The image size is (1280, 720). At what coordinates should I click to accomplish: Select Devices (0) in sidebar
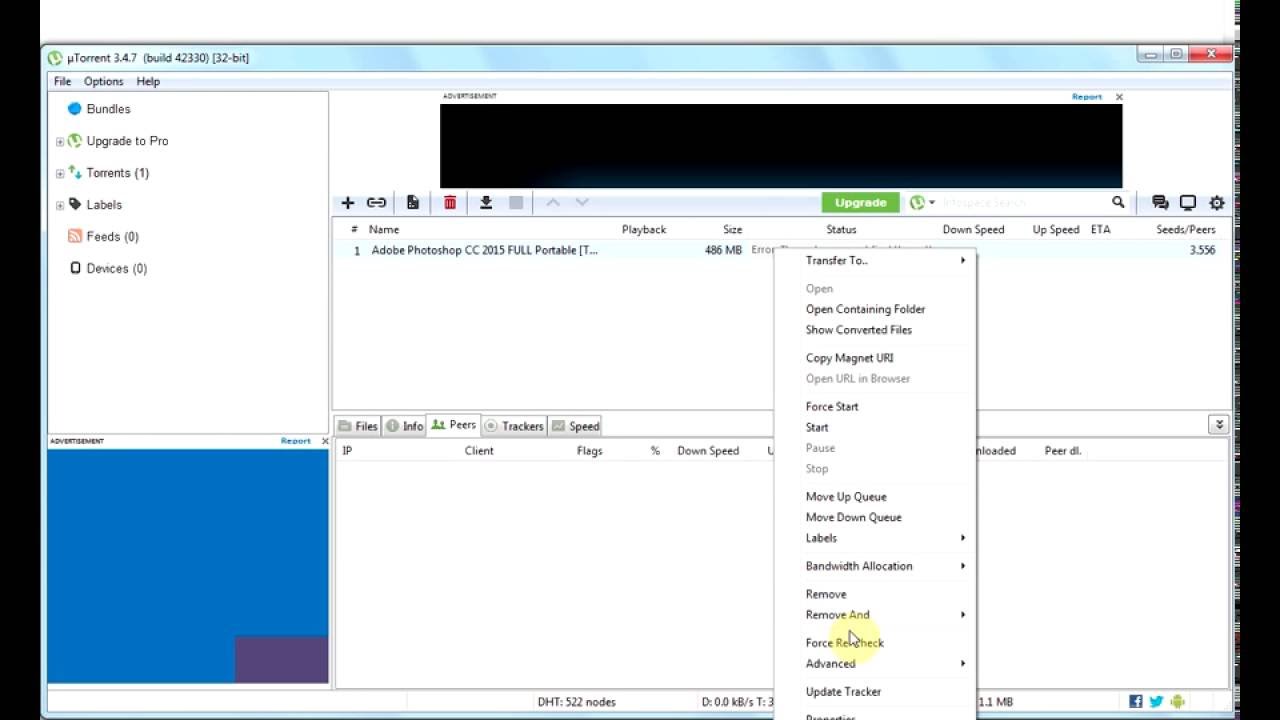(116, 269)
